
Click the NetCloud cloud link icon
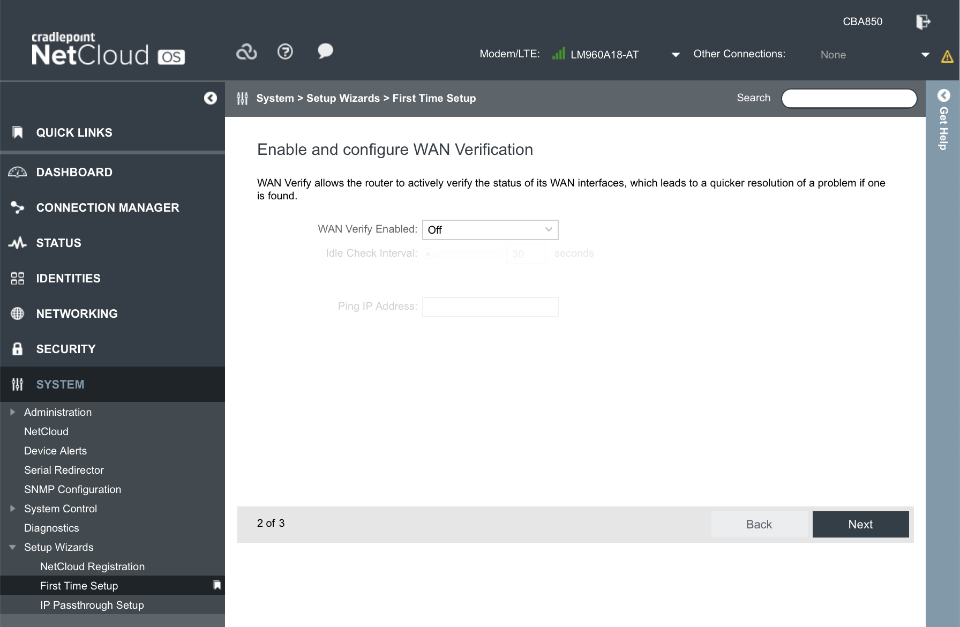[246, 52]
